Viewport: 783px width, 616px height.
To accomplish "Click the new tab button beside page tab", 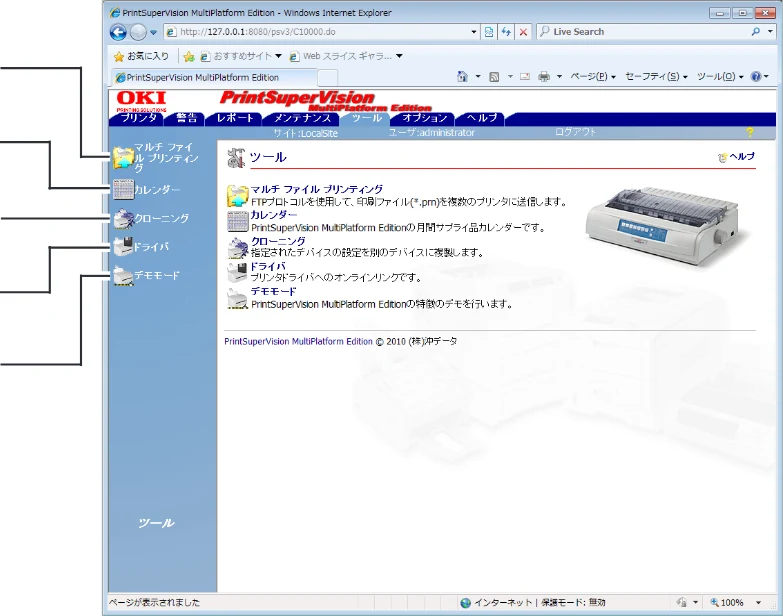I will 328,77.
